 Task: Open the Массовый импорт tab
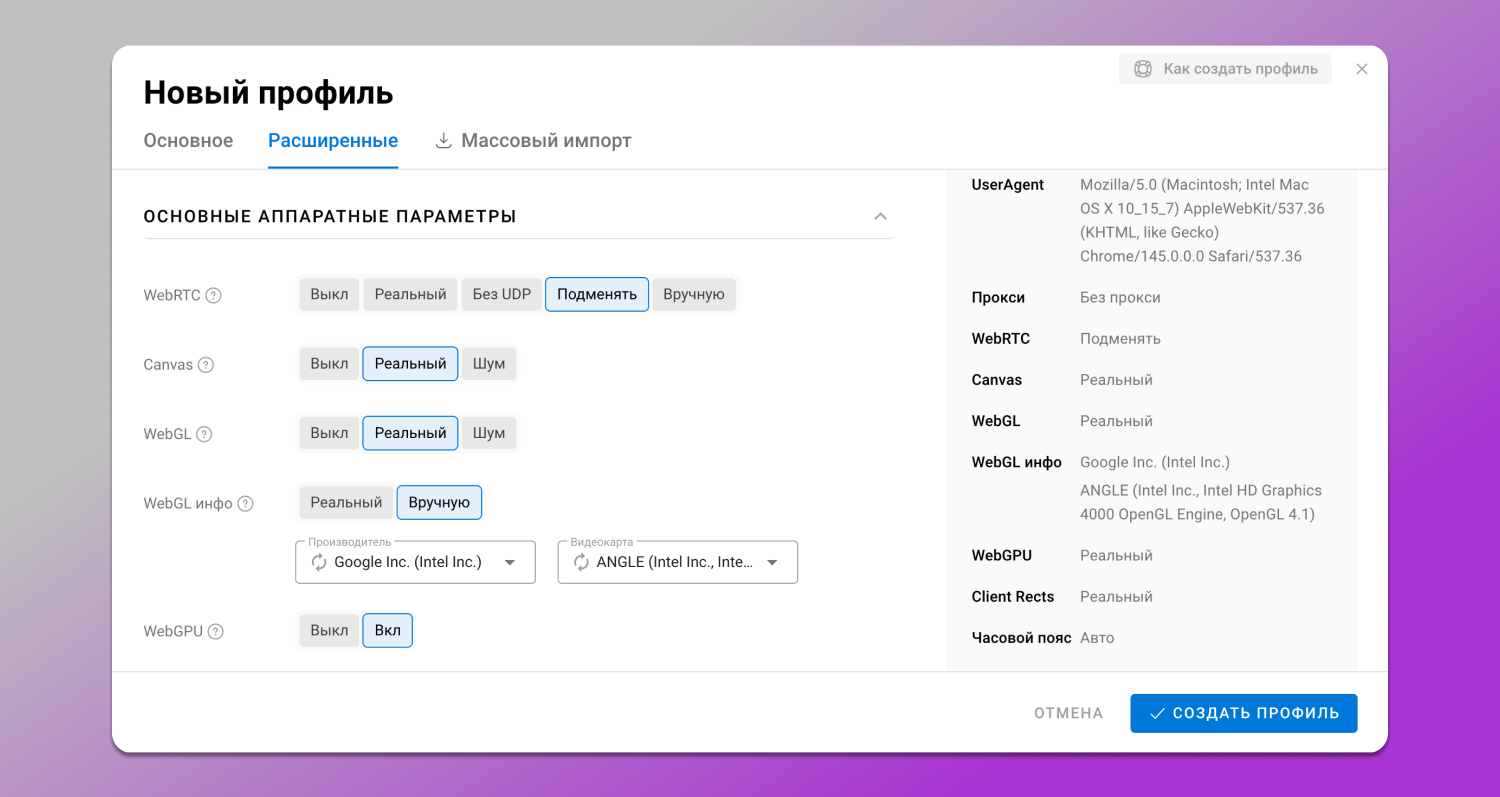point(546,141)
